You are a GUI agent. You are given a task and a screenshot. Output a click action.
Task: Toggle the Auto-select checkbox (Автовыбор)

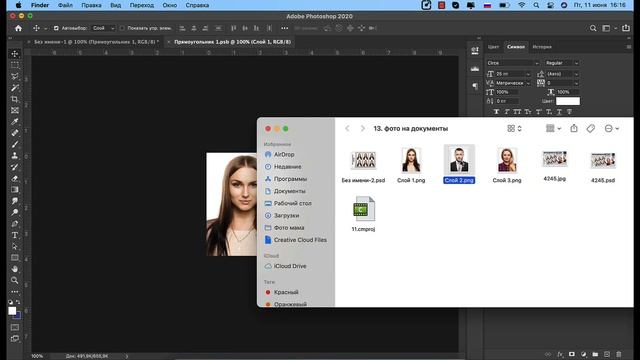[x=56, y=28]
